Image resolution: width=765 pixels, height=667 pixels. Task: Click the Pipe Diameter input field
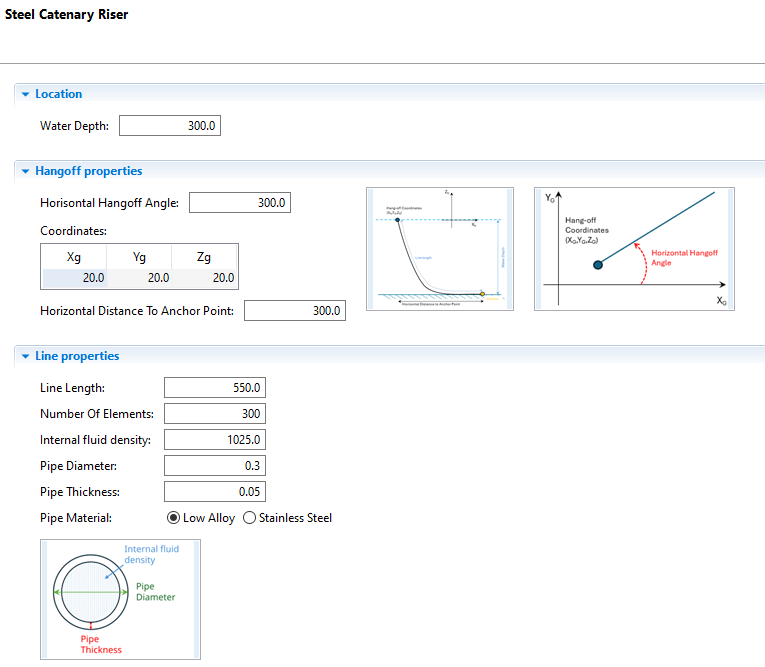pos(214,466)
